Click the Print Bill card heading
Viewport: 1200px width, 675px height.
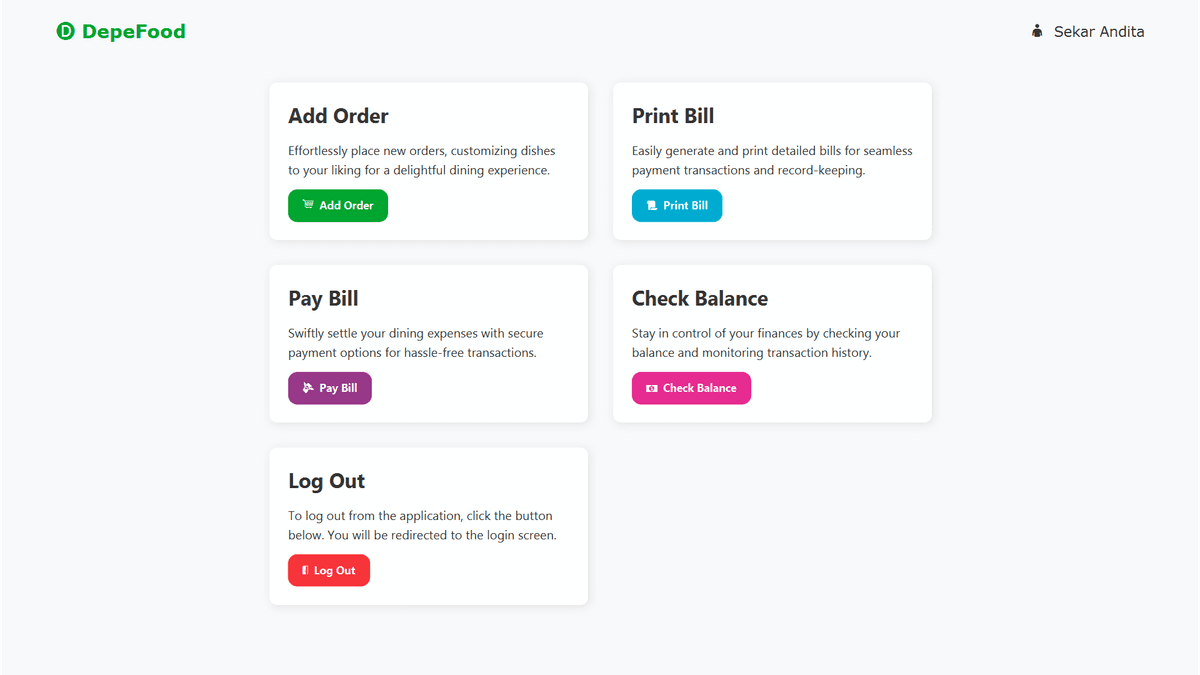(x=673, y=116)
